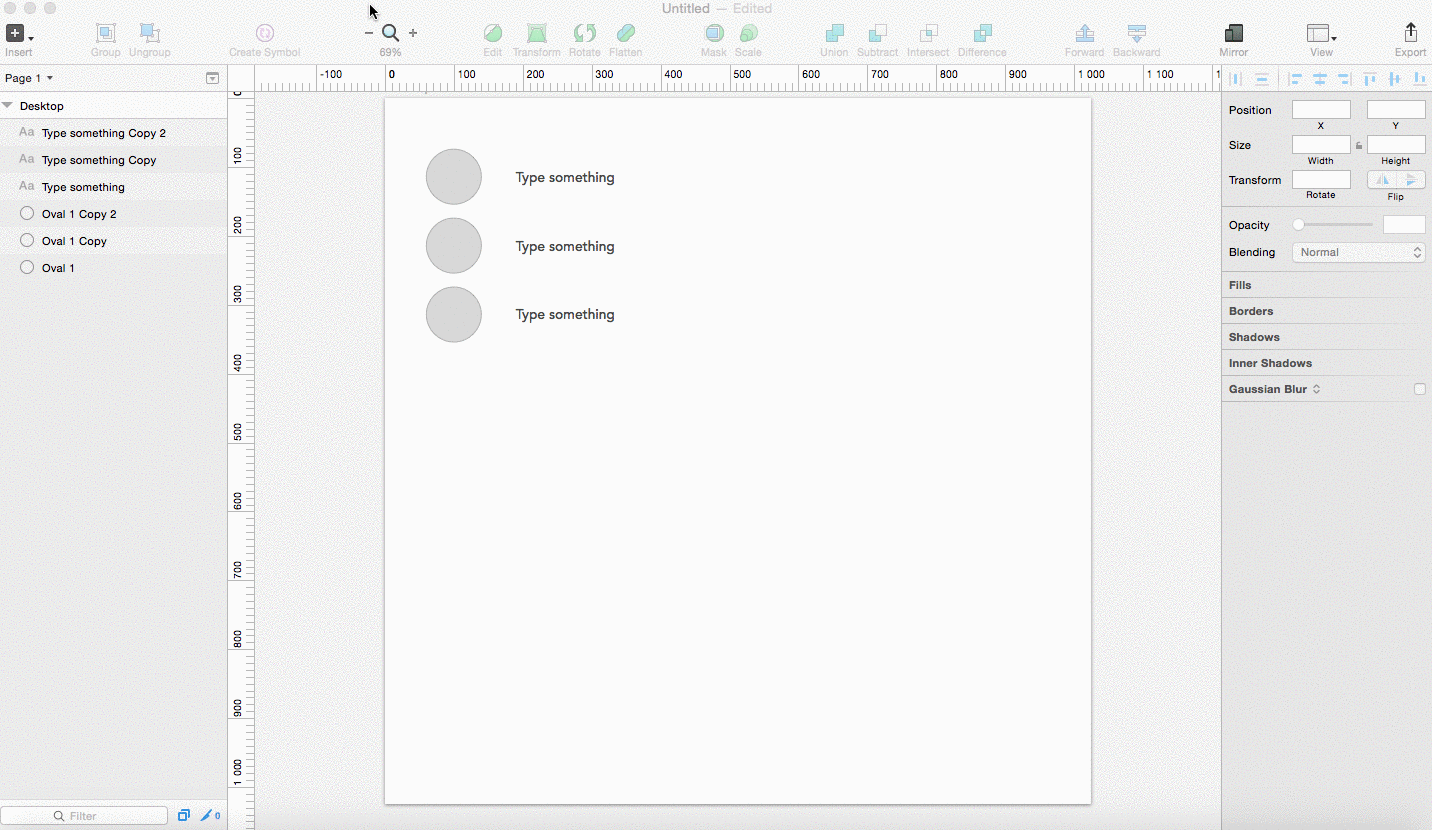This screenshot has height=830, width=1432.
Task: Click the Rotate tool icon
Action: [584, 34]
